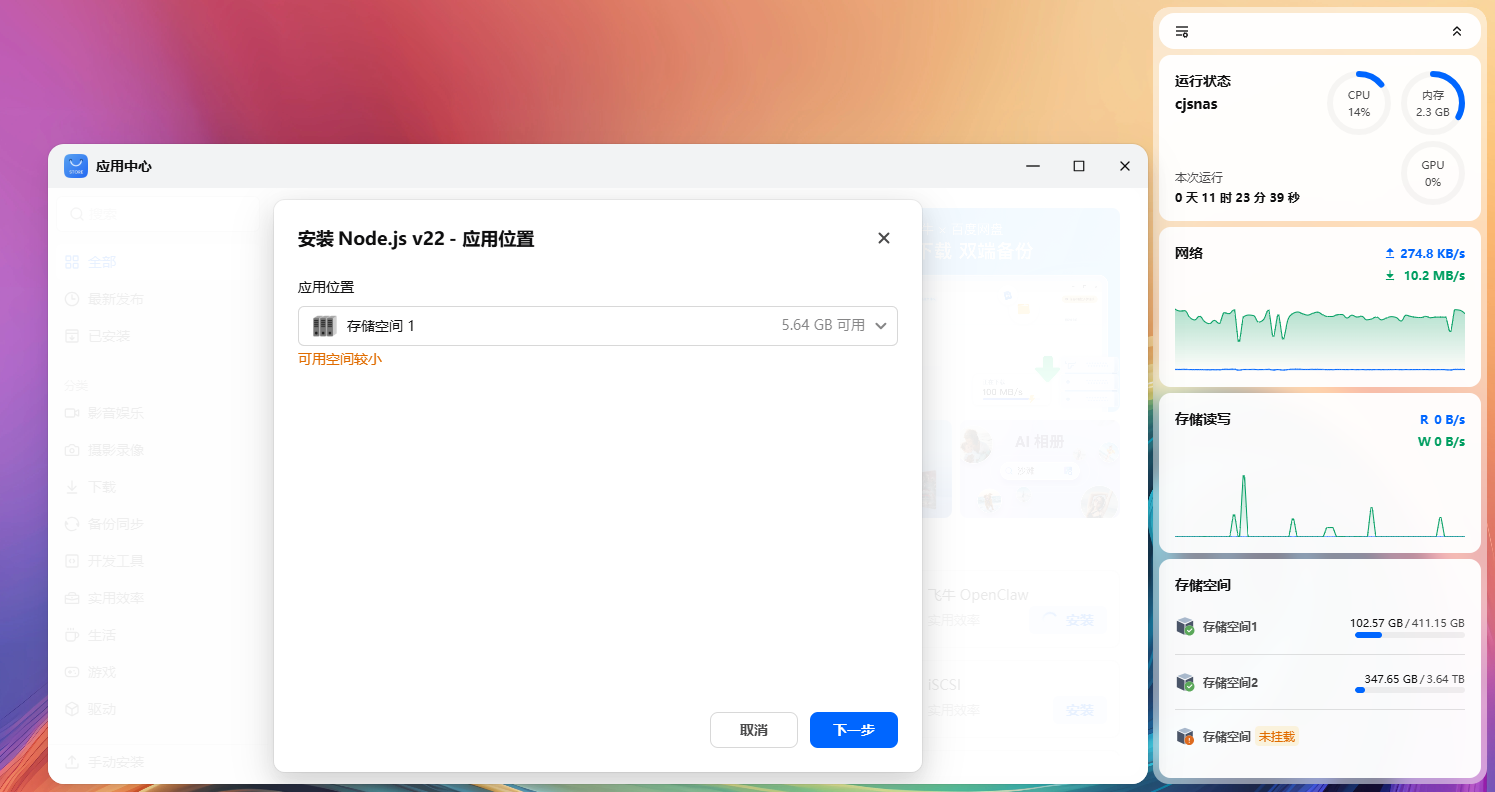Click 下一步 to continue installation
1495x792 pixels.
(854, 730)
